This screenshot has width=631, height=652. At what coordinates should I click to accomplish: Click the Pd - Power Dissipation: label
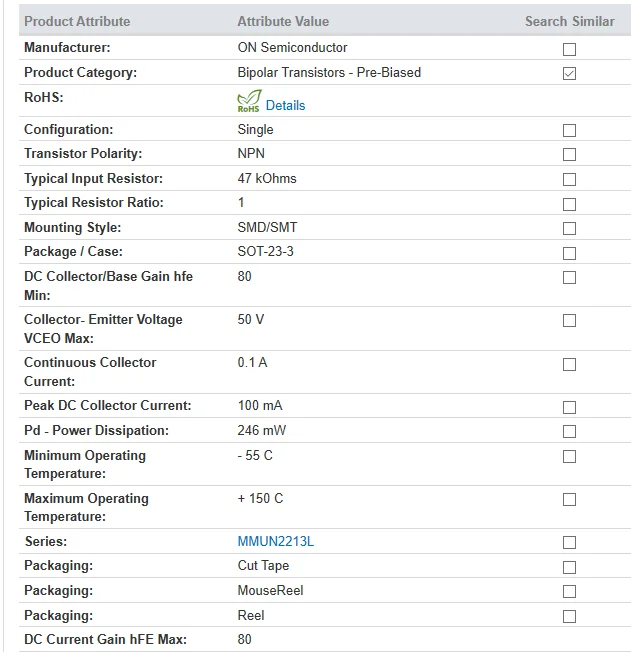97,430
